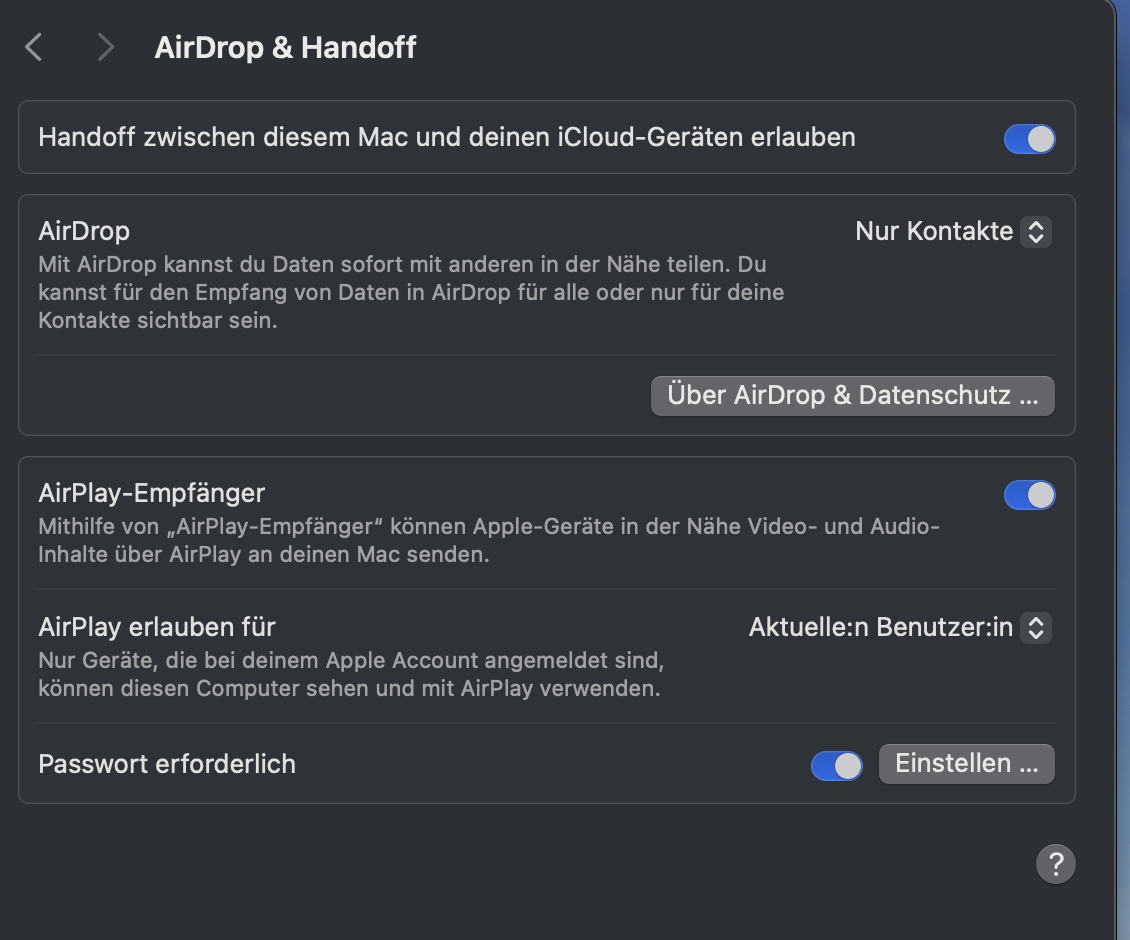Go back using the left chevron arrow
Screen dimensions: 1130x940
click(x=34, y=47)
